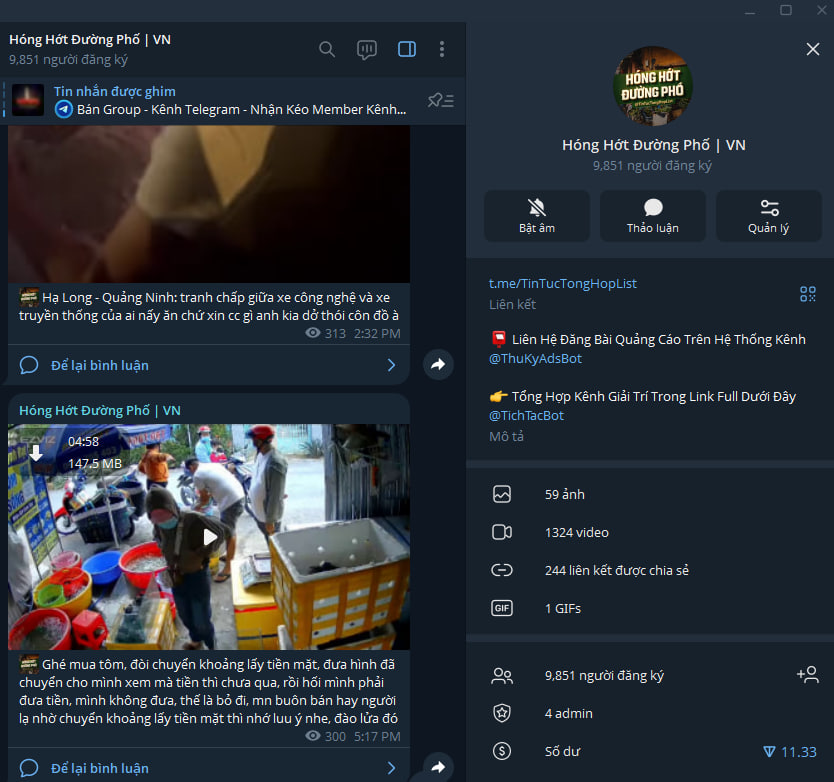The height and width of the screenshot is (782, 834).
Task: Open the t.me/TinTucTongHopList link
Action: (562, 284)
